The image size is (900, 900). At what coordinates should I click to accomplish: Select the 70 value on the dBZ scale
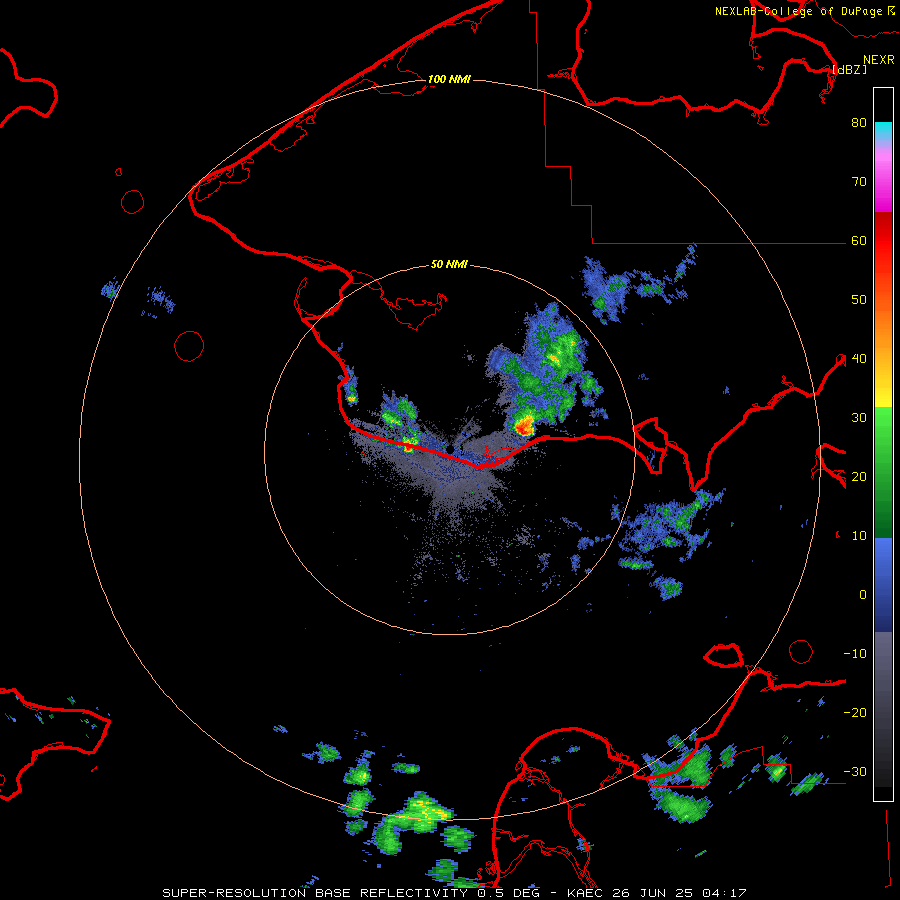click(x=859, y=182)
